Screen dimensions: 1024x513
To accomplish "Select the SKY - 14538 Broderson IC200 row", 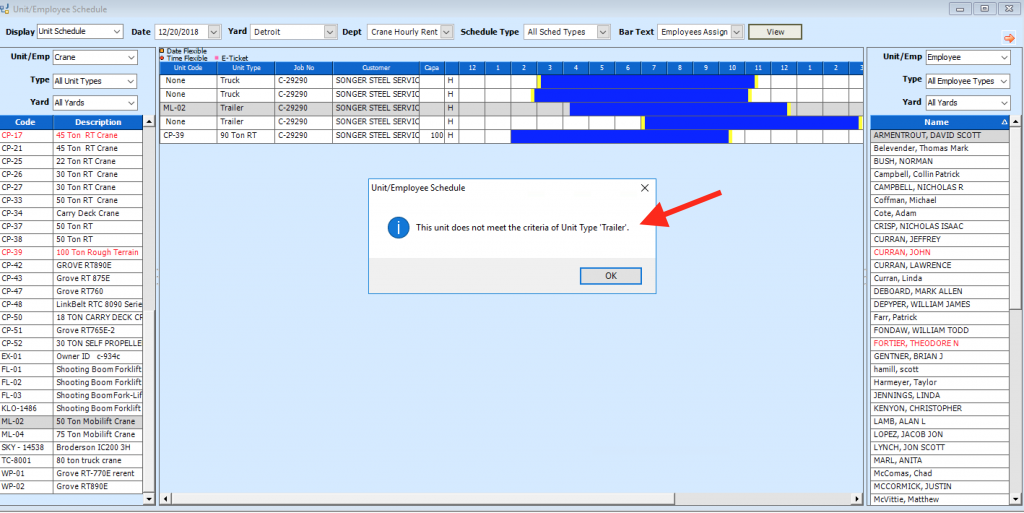I will coord(71,447).
